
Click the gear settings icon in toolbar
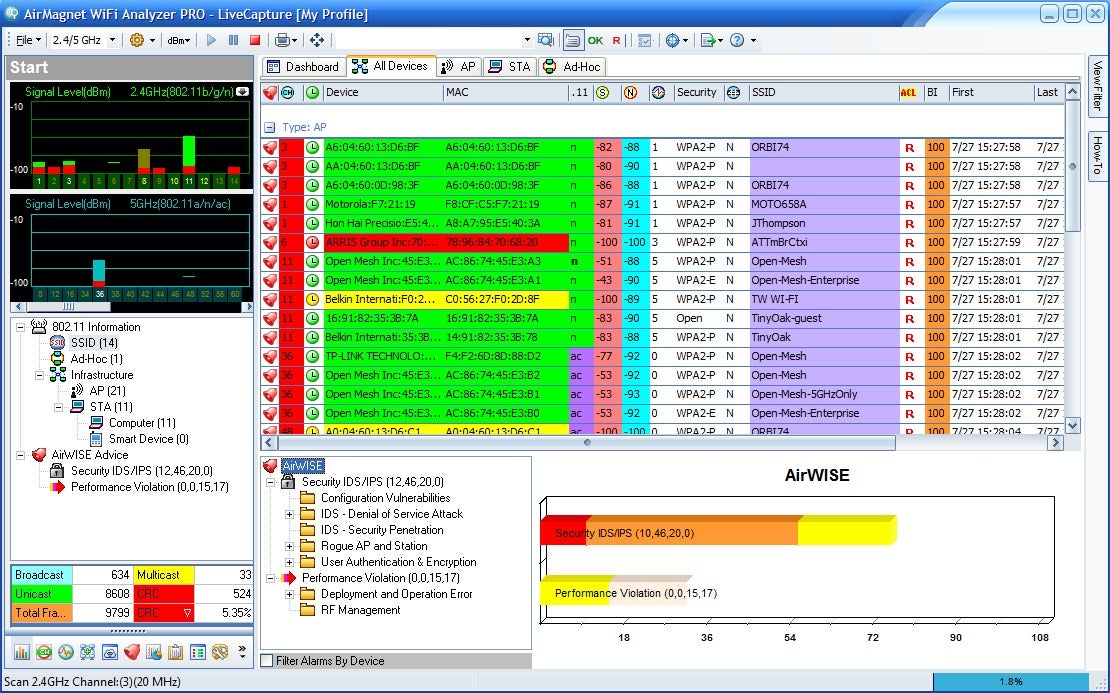tap(137, 40)
